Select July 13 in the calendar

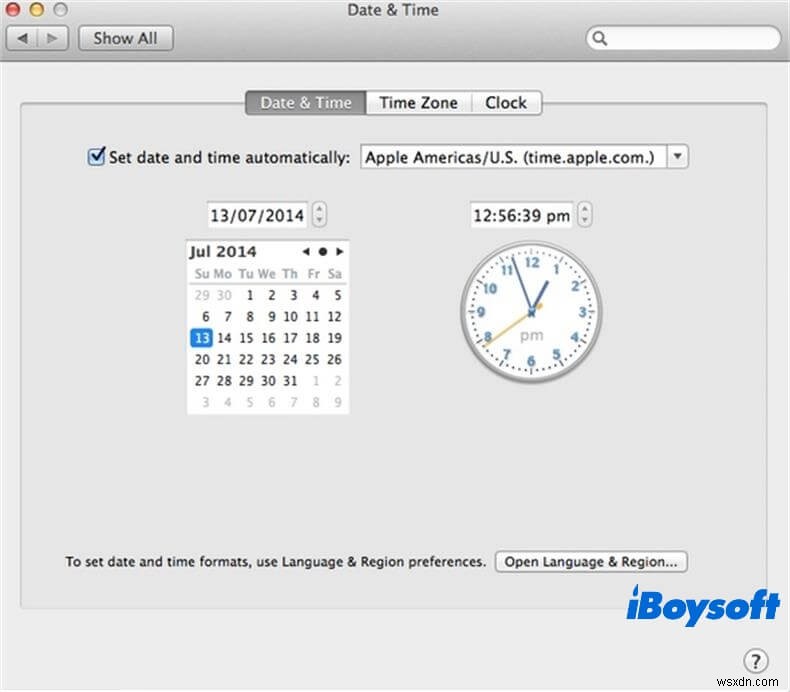point(202,338)
